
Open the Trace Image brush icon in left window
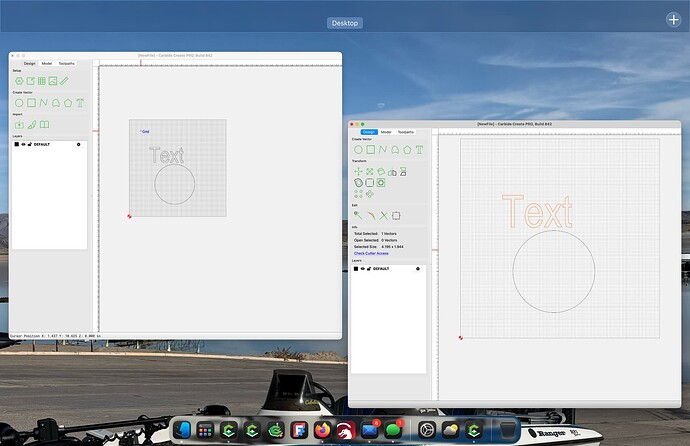click(x=32, y=125)
